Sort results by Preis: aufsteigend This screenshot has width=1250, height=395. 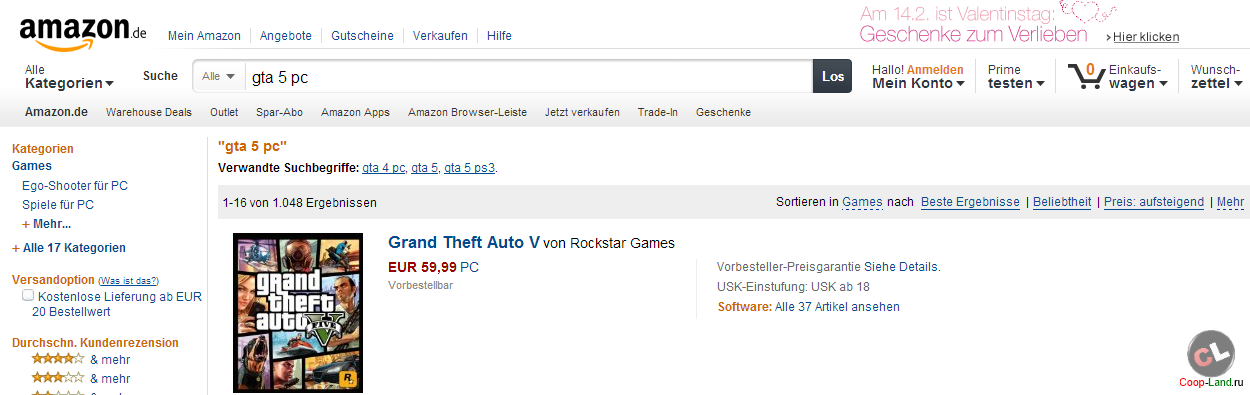point(1154,202)
